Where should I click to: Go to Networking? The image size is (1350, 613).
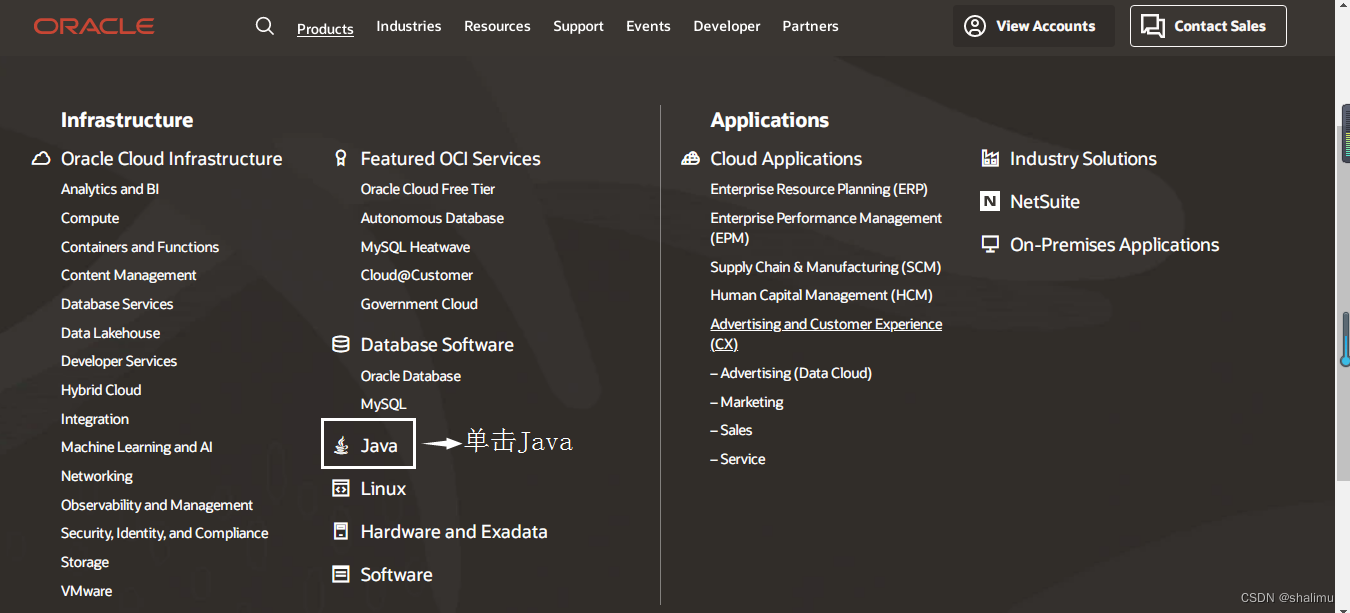[97, 476]
